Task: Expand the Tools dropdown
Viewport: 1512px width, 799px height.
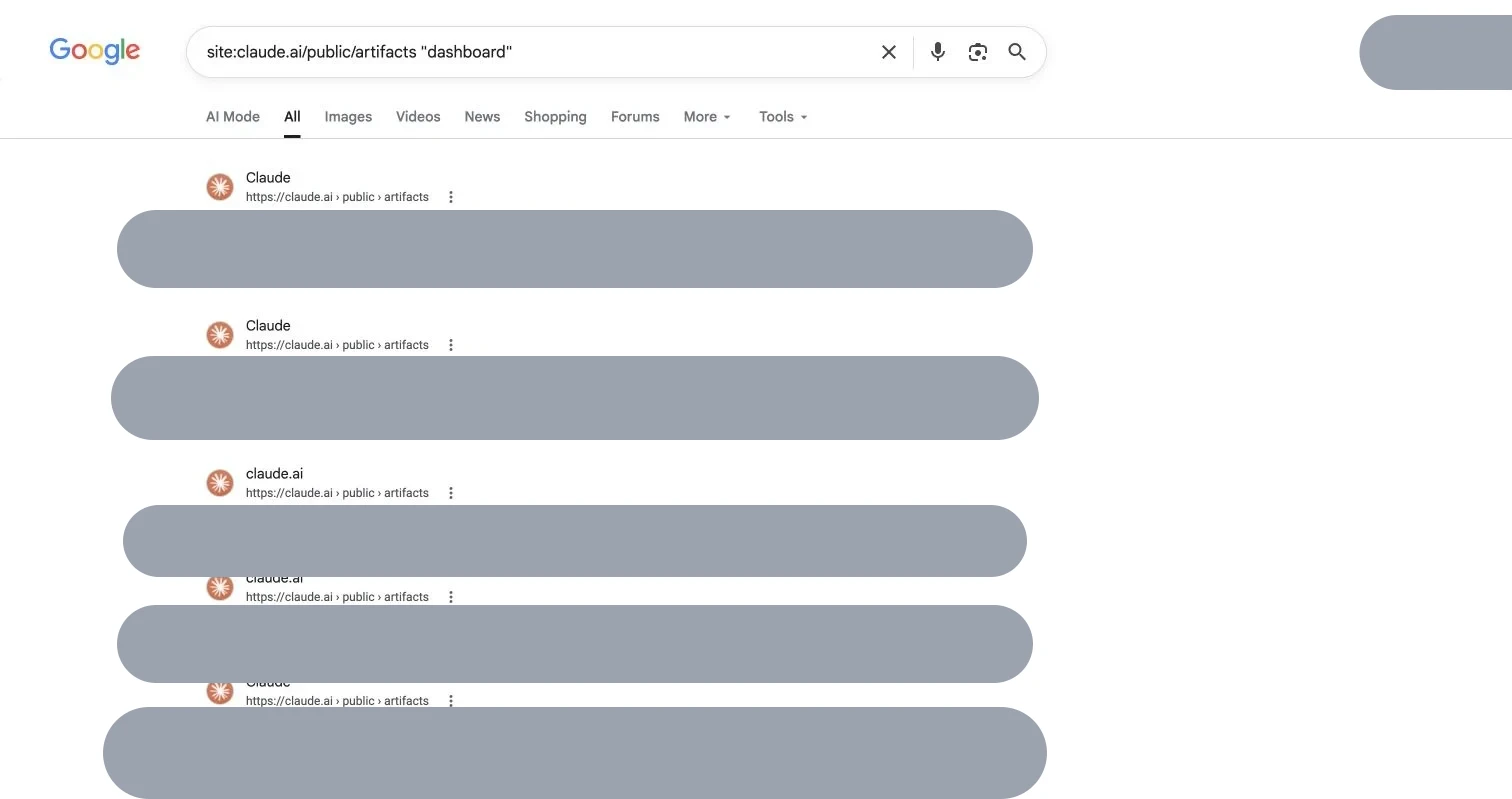Action: [783, 117]
